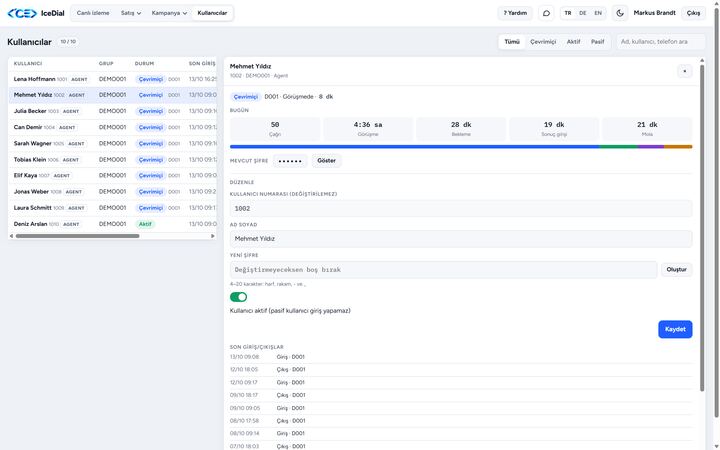
Task: Click the 4:36 sa Görüşme stat card
Action: pyautogui.click(x=368, y=129)
